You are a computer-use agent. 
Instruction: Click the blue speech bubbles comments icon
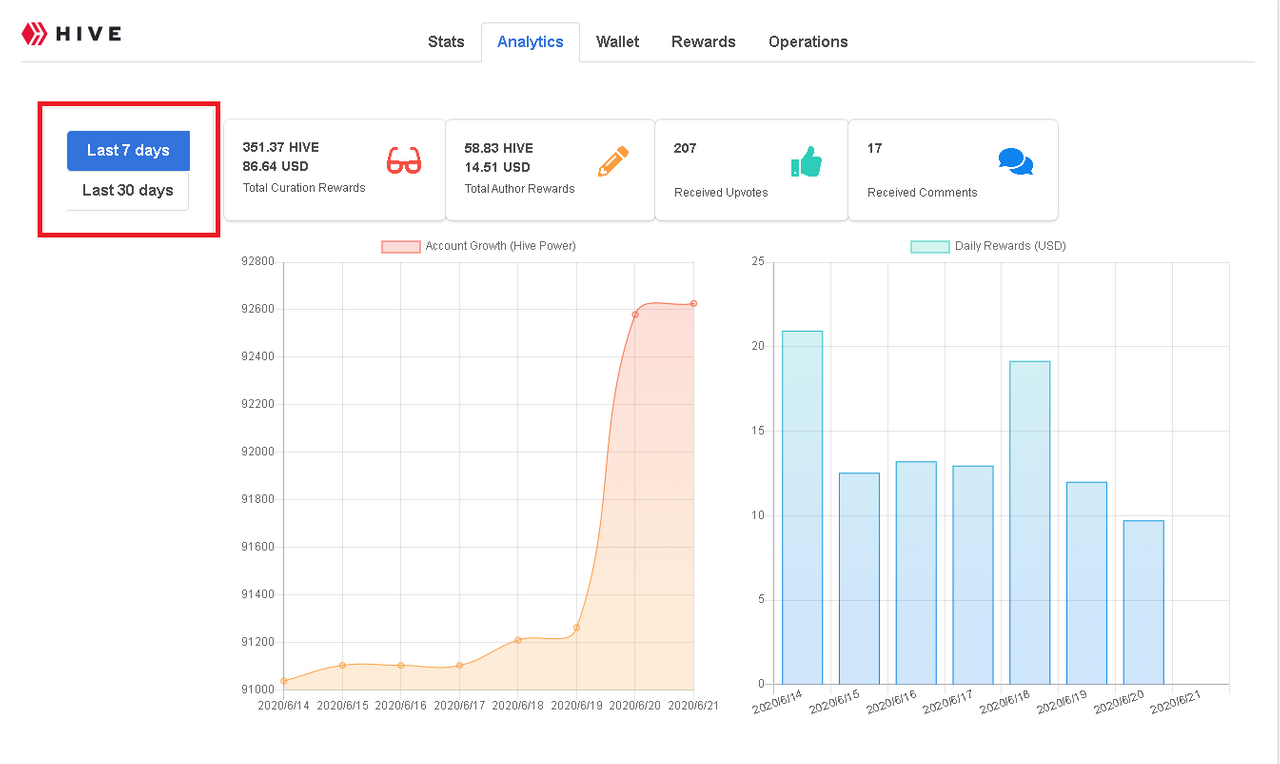pyautogui.click(x=1015, y=161)
